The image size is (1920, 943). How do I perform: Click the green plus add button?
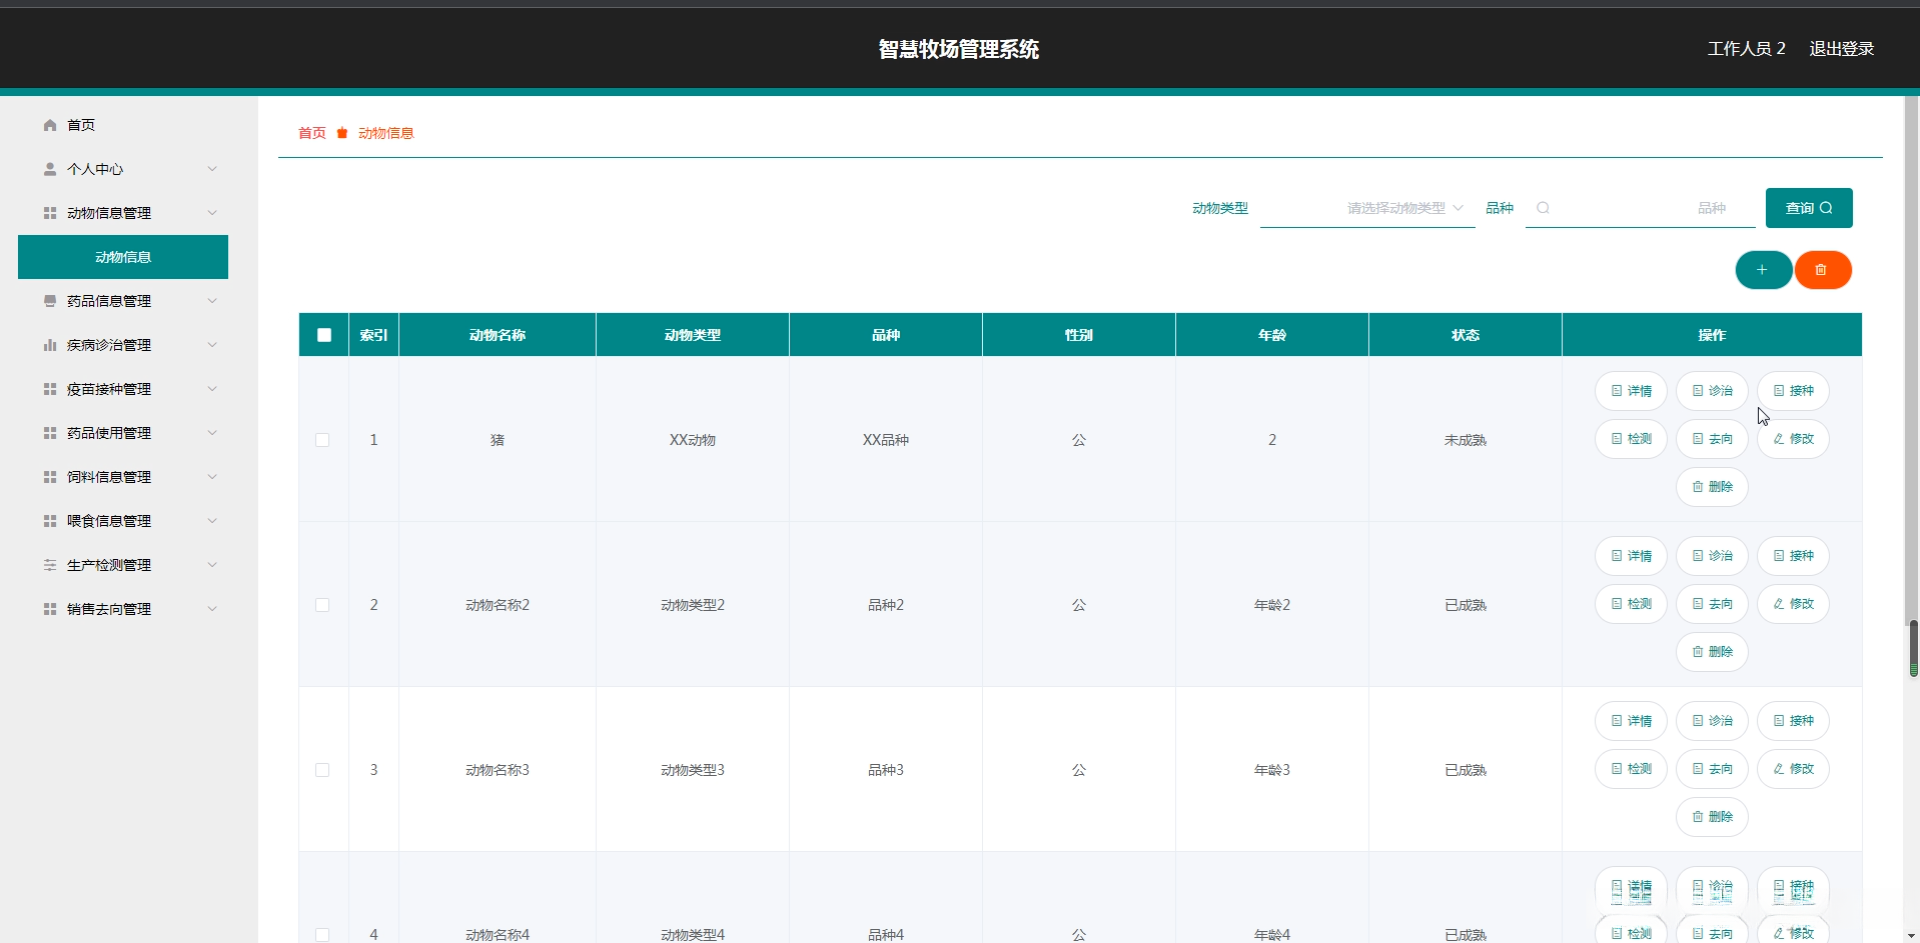click(1763, 270)
